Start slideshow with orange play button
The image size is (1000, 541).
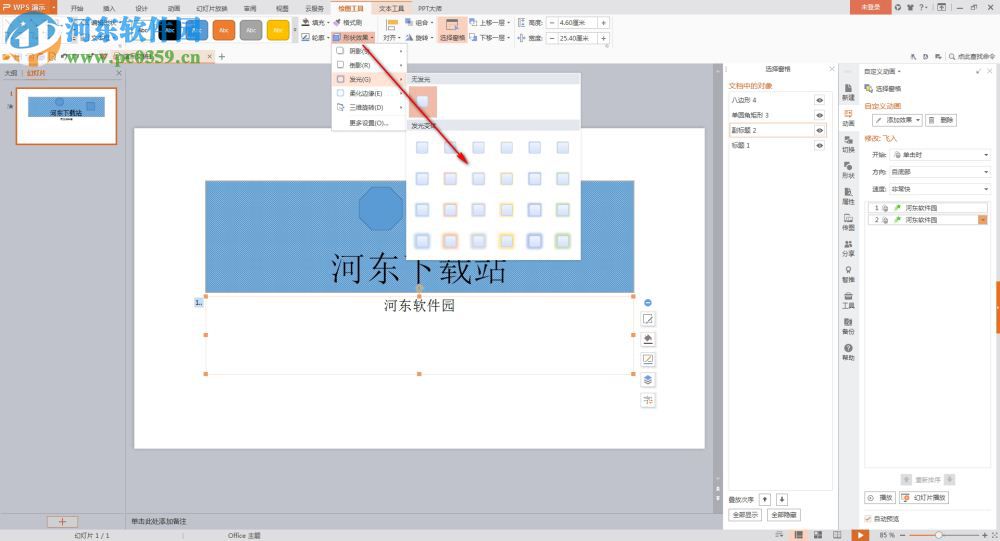[860, 535]
